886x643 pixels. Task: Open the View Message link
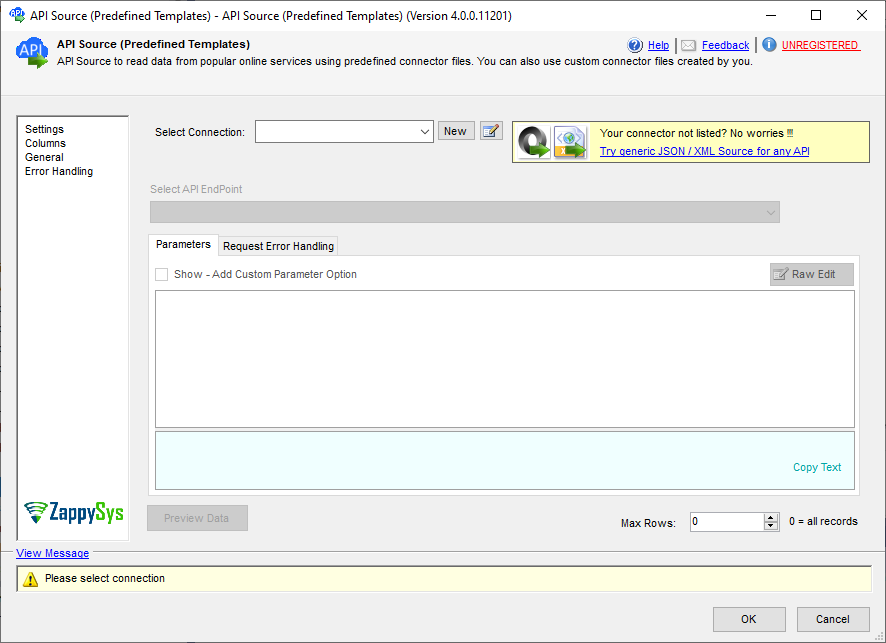53,553
